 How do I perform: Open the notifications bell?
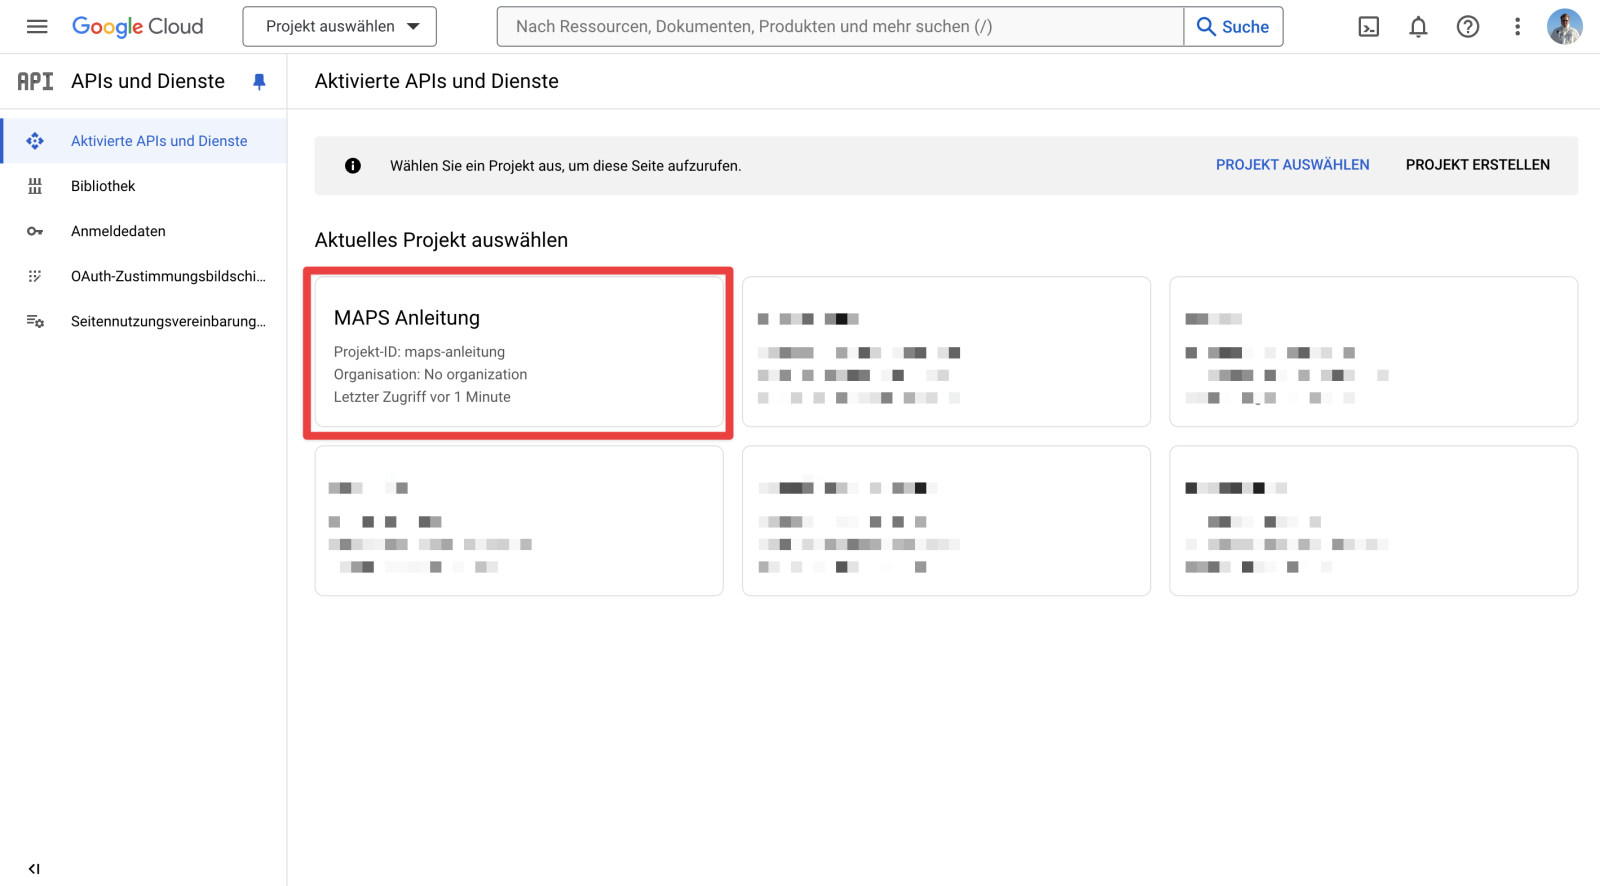coord(1418,27)
